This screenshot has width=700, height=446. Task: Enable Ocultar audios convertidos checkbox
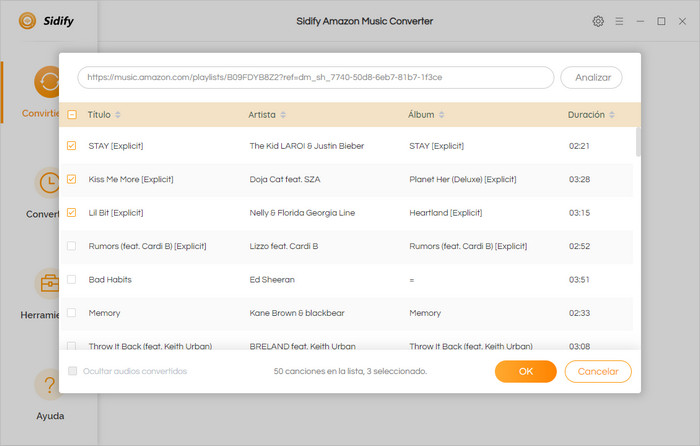point(72,371)
